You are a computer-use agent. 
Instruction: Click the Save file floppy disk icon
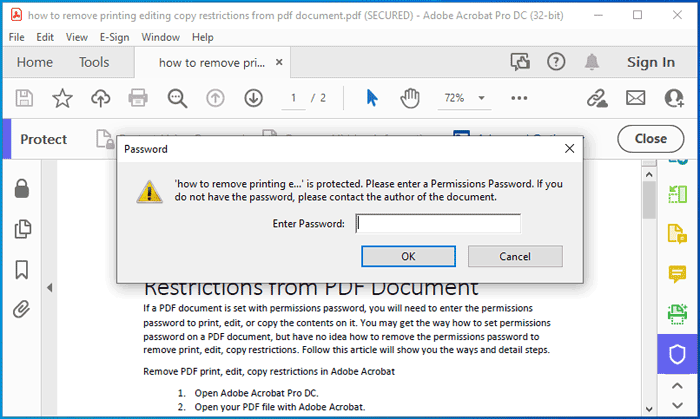click(24, 98)
